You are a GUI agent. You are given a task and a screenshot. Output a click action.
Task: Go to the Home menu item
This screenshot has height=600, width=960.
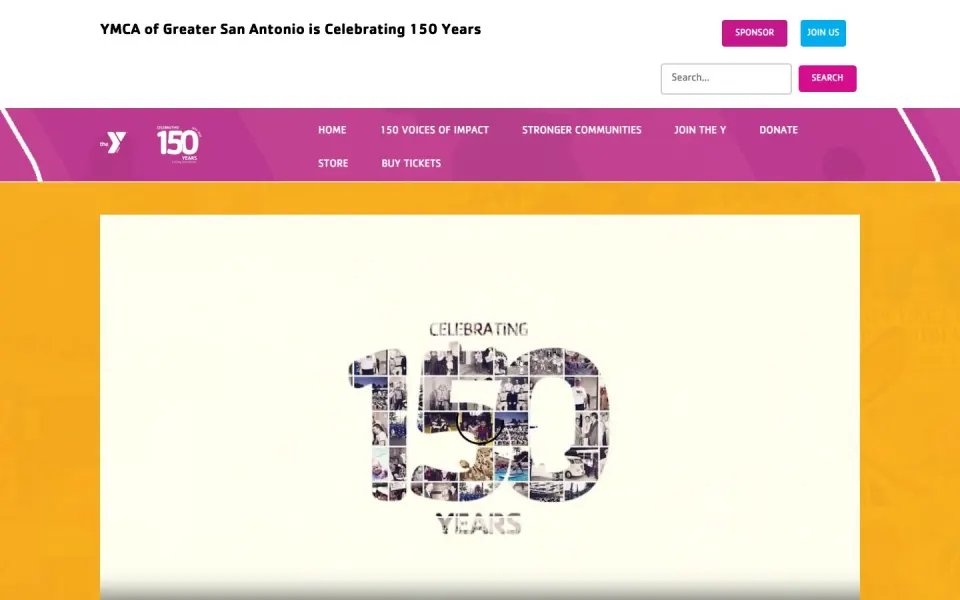coord(332,130)
